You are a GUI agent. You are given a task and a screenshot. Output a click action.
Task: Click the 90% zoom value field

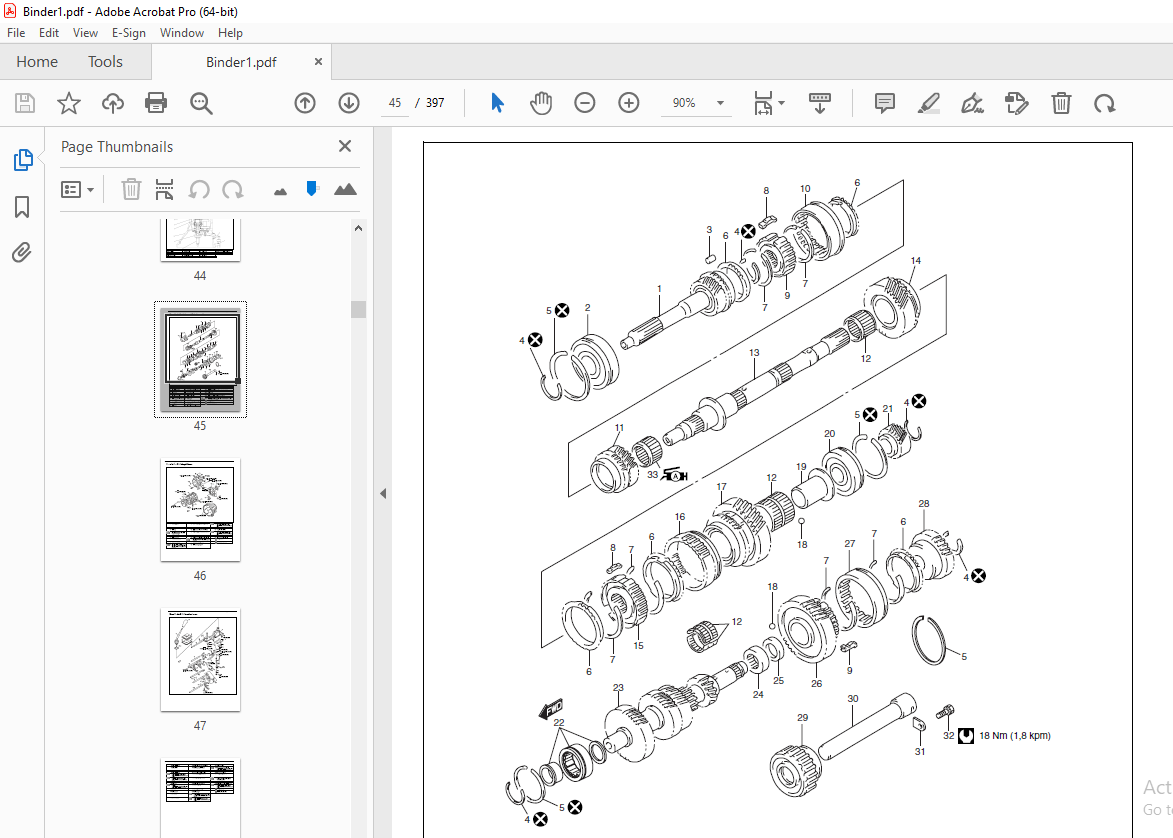coord(684,103)
